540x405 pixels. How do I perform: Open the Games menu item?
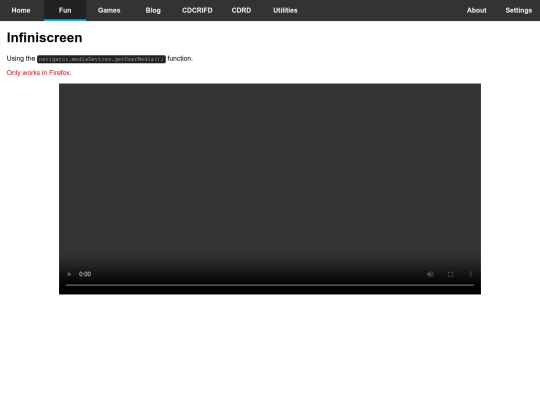tap(109, 10)
